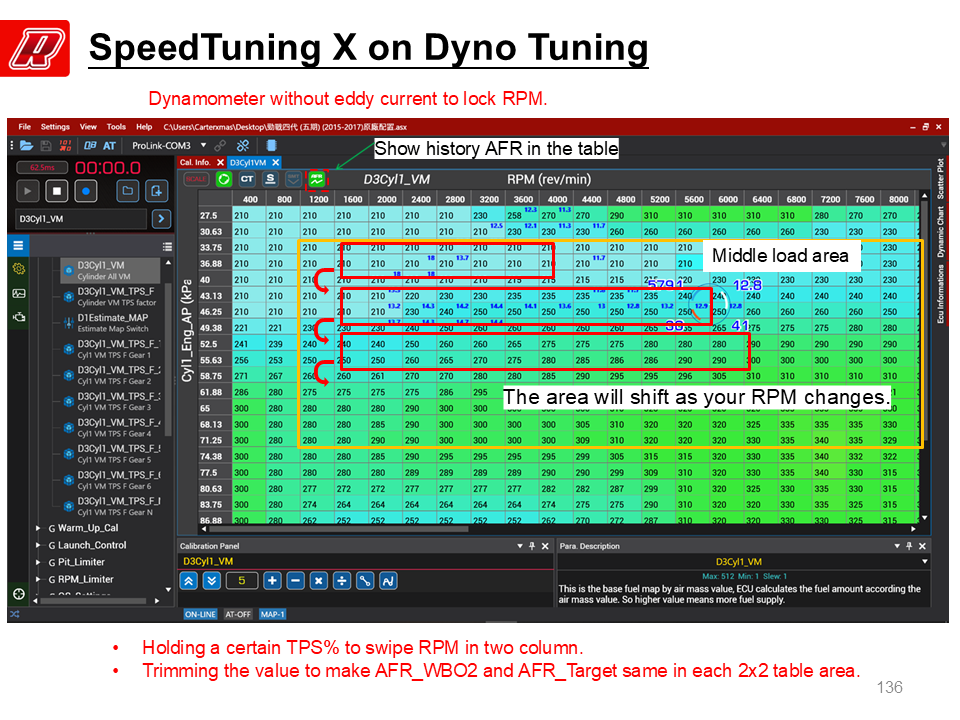Open the Help menu
The width and height of the screenshot is (960, 720).
[x=144, y=127]
